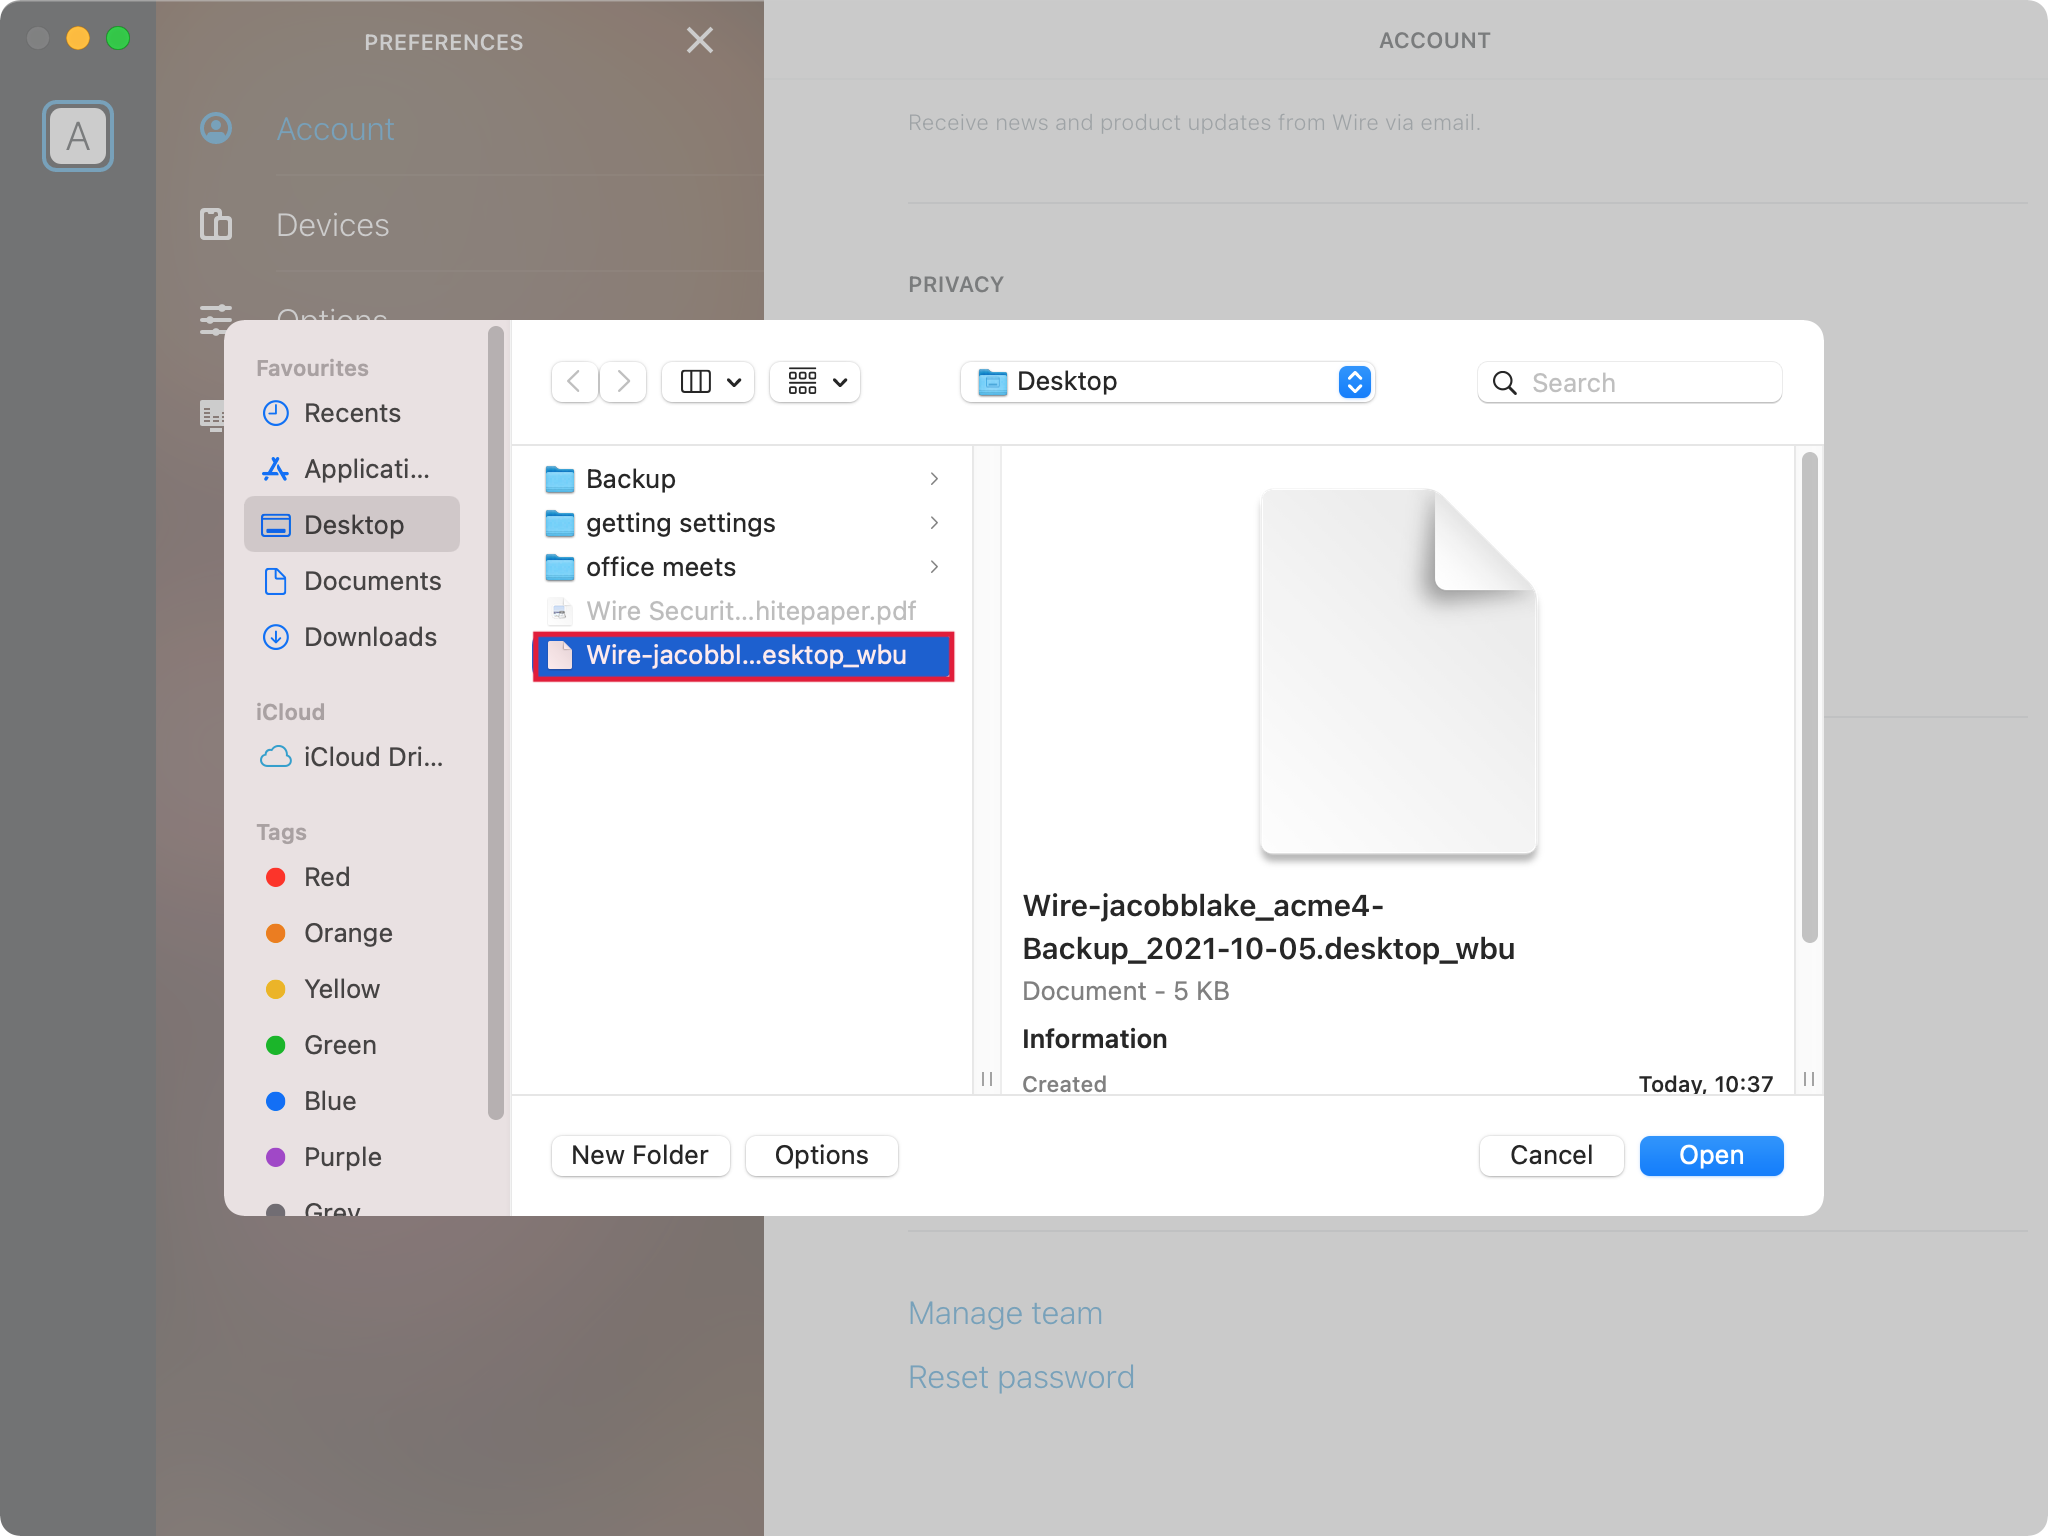
Task: Click the Downloads arrow icon
Action: (x=275, y=637)
